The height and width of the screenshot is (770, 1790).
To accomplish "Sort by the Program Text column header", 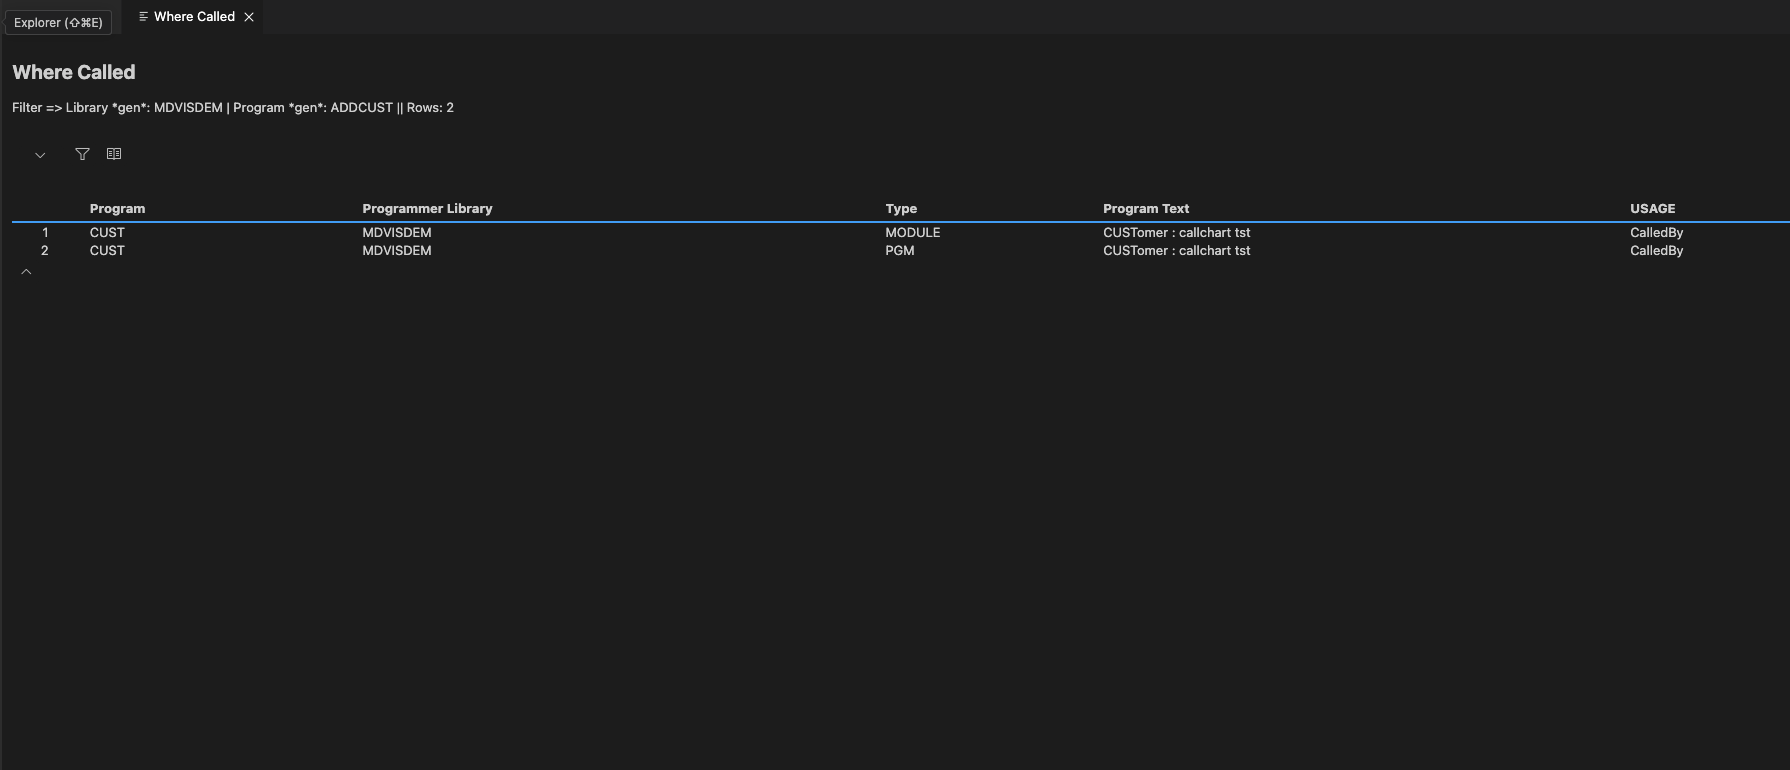I will pyautogui.click(x=1146, y=209).
